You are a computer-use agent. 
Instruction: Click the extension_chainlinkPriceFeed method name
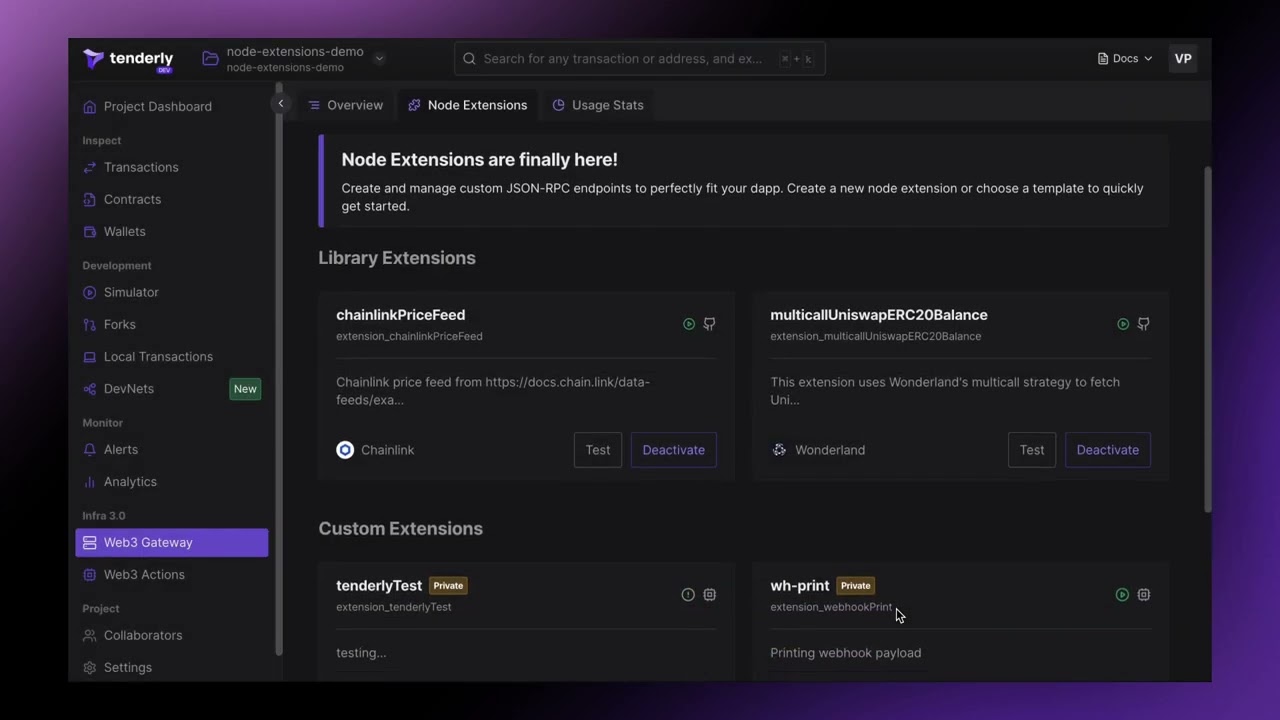click(409, 336)
